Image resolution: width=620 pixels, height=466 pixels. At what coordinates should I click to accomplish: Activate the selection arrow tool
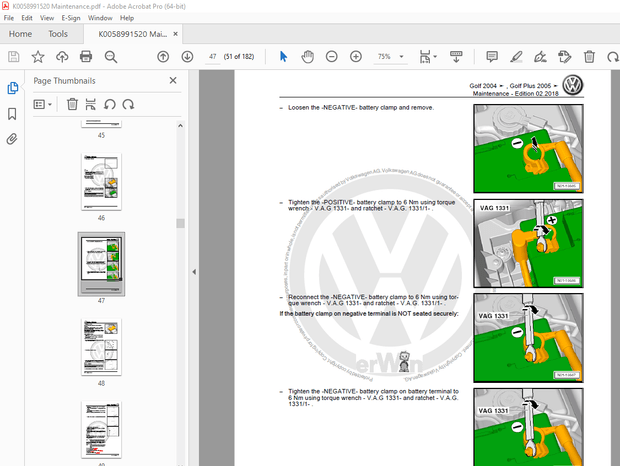pos(283,57)
